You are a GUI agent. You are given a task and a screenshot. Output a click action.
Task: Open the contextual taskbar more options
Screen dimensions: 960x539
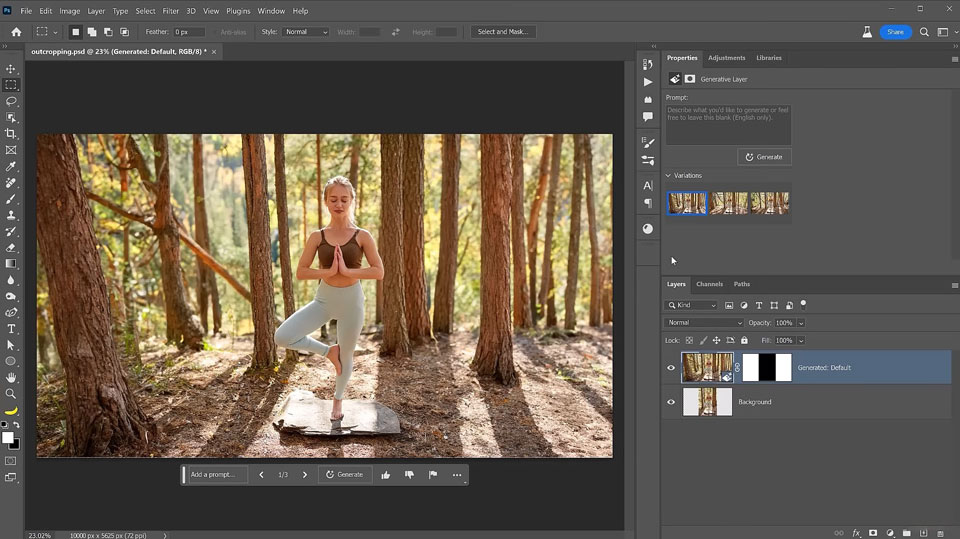(457, 475)
